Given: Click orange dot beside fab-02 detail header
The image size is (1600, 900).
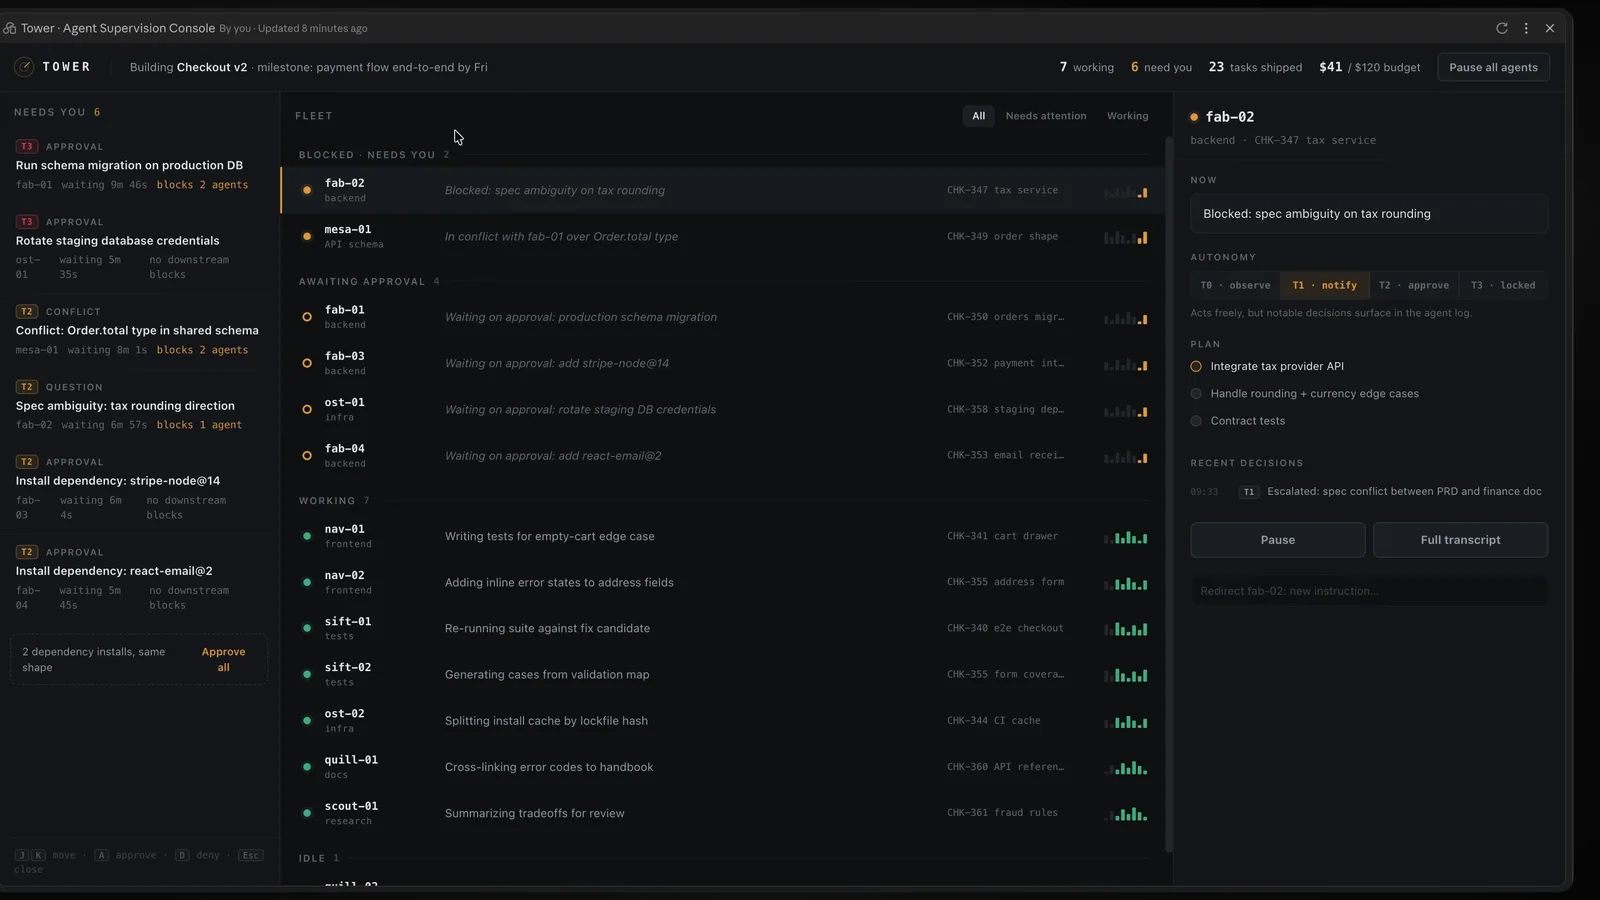Looking at the screenshot, I should pyautogui.click(x=1194, y=117).
